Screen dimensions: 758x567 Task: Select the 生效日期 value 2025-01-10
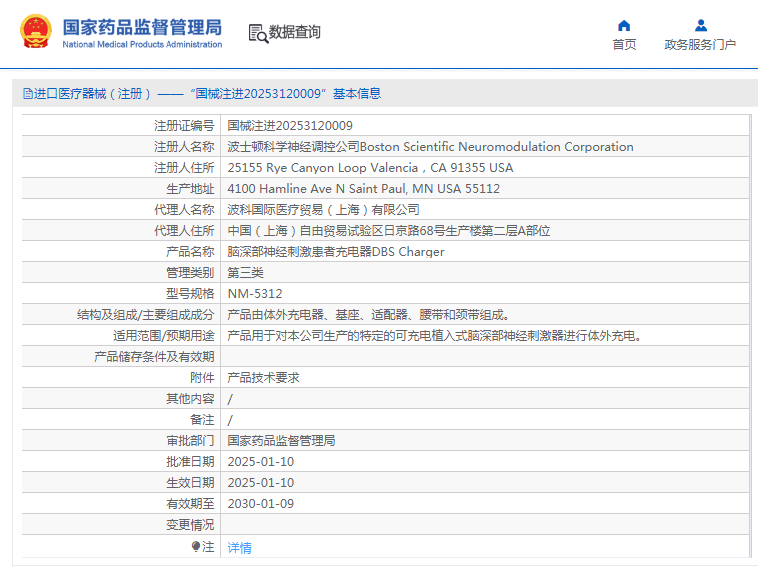261,483
